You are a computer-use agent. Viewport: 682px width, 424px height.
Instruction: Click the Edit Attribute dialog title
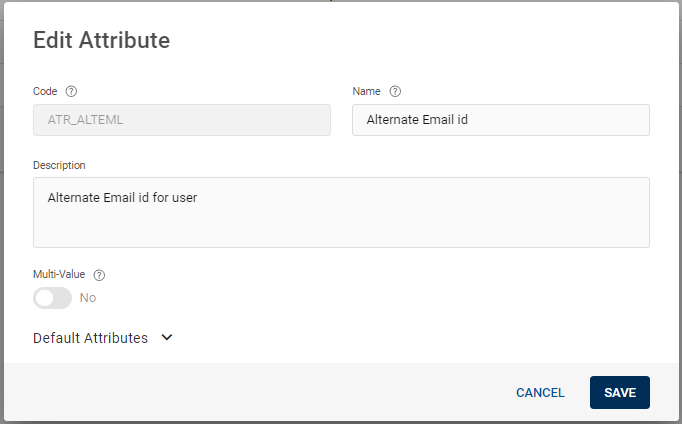[x=101, y=40]
